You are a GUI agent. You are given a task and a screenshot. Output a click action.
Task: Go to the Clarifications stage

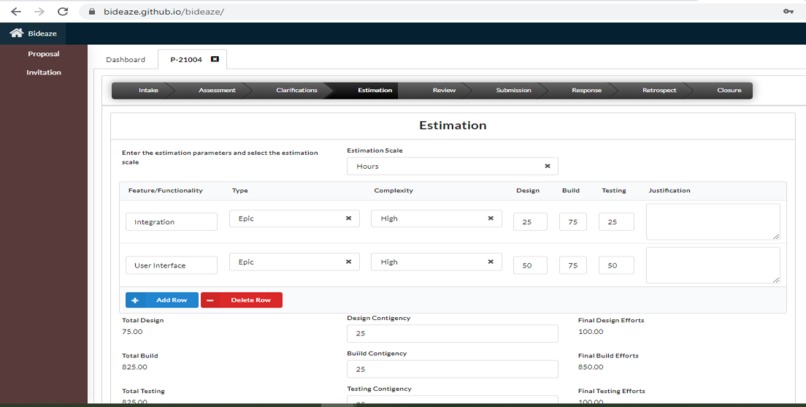(x=297, y=90)
